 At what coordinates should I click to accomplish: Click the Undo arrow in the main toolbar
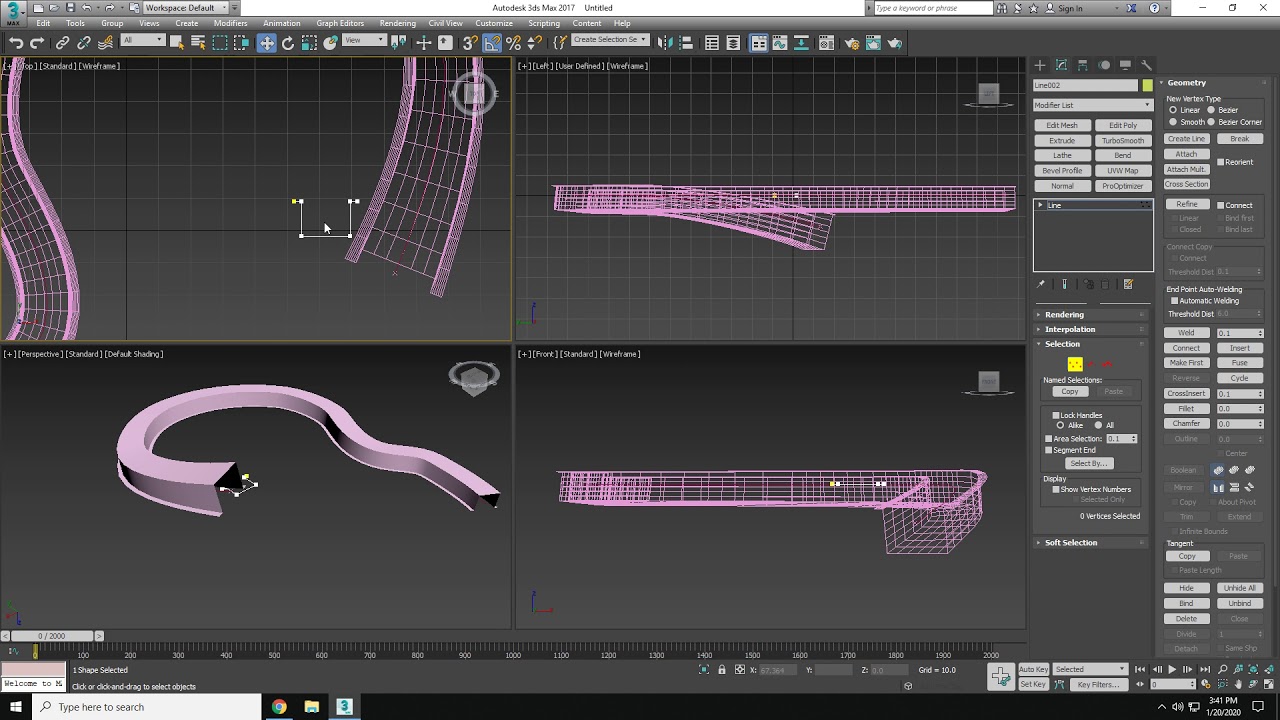point(16,43)
